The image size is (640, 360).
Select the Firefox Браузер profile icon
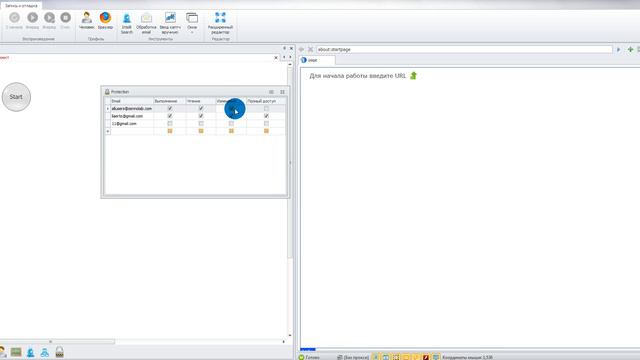coord(105,18)
